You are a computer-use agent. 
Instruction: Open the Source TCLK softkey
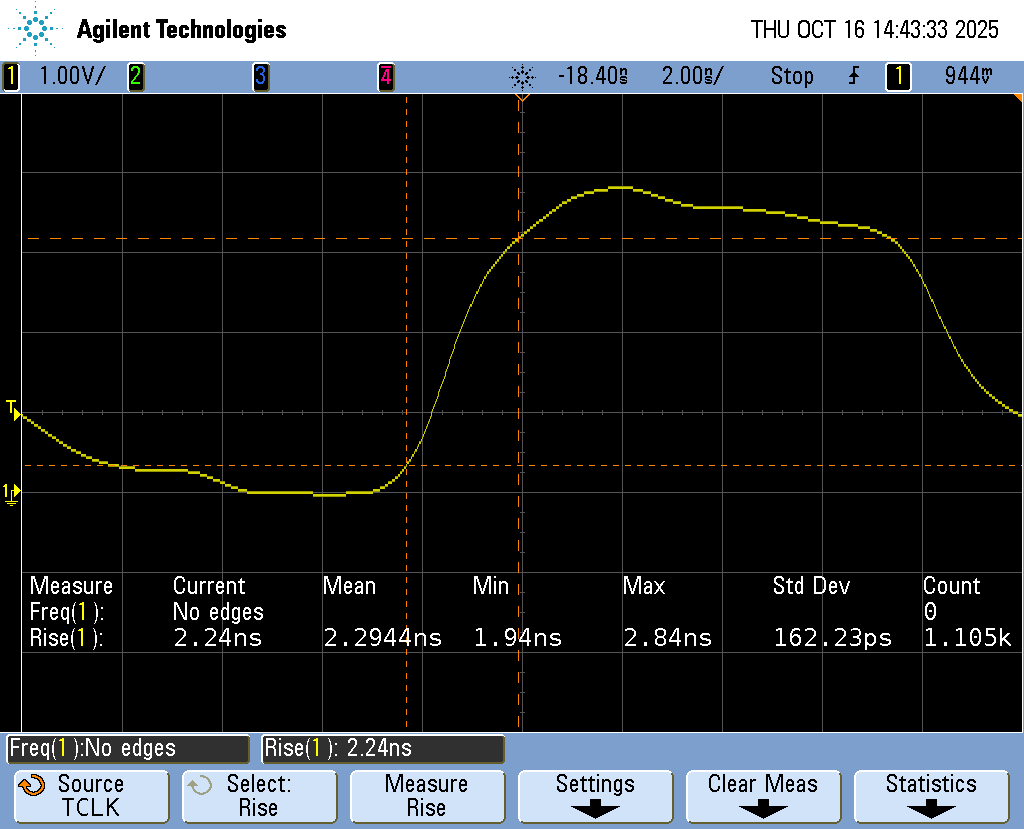tap(91, 796)
